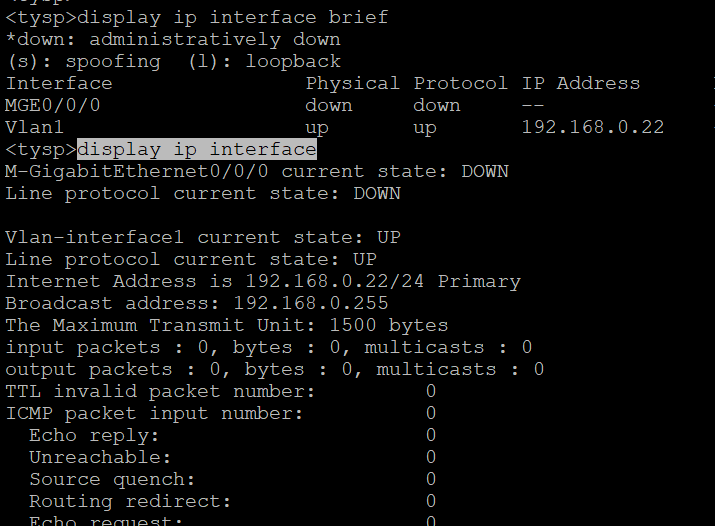Click the "input packets" statistics line
Image resolution: width=715 pixels, height=526 pixels.
pyautogui.click(x=268, y=348)
